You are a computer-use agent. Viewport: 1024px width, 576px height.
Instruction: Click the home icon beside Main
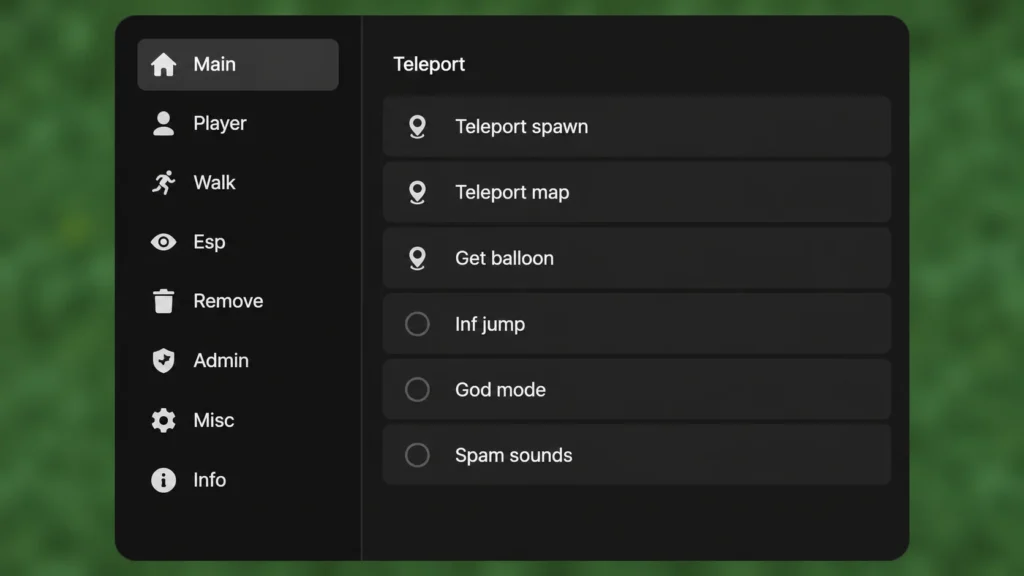[x=163, y=65]
